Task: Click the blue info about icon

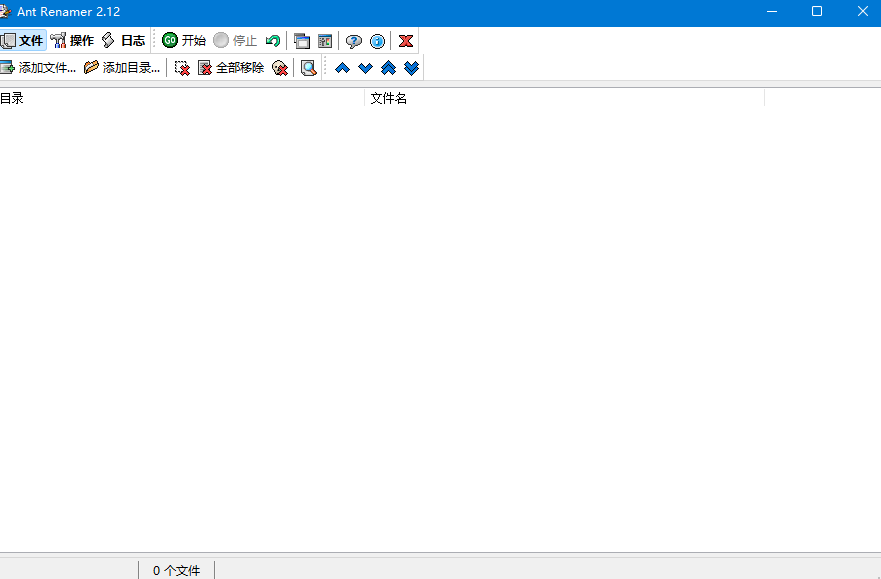Action: click(377, 40)
